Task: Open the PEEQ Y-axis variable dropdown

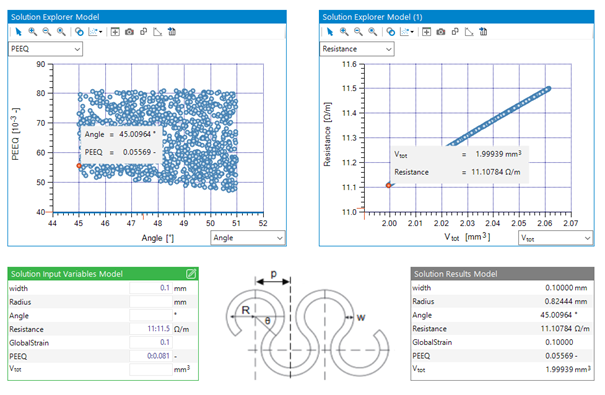Action: point(45,49)
